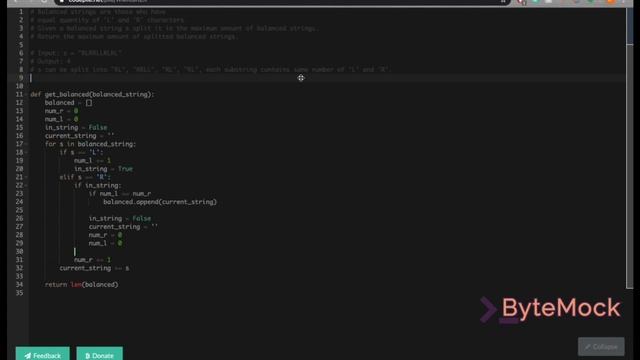Click "current_string = ''" on line 27
This screenshot has width=640, height=360.
click(123, 227)
